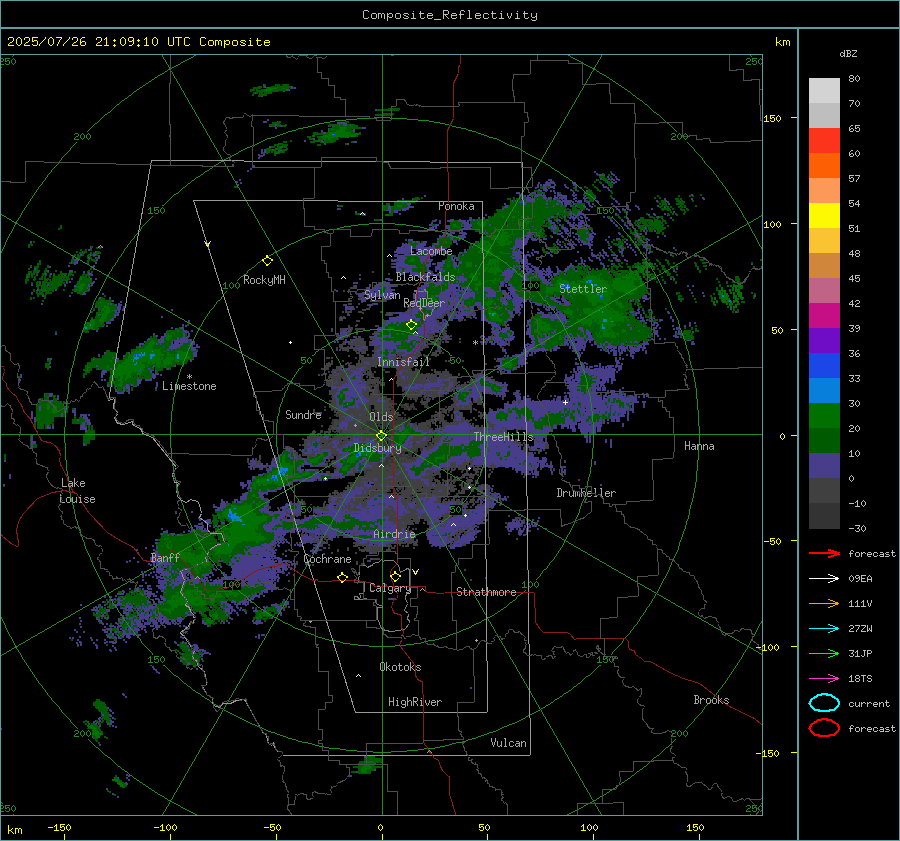
Task: Click the Calgary city label
Action: click(x=390, y=588)
